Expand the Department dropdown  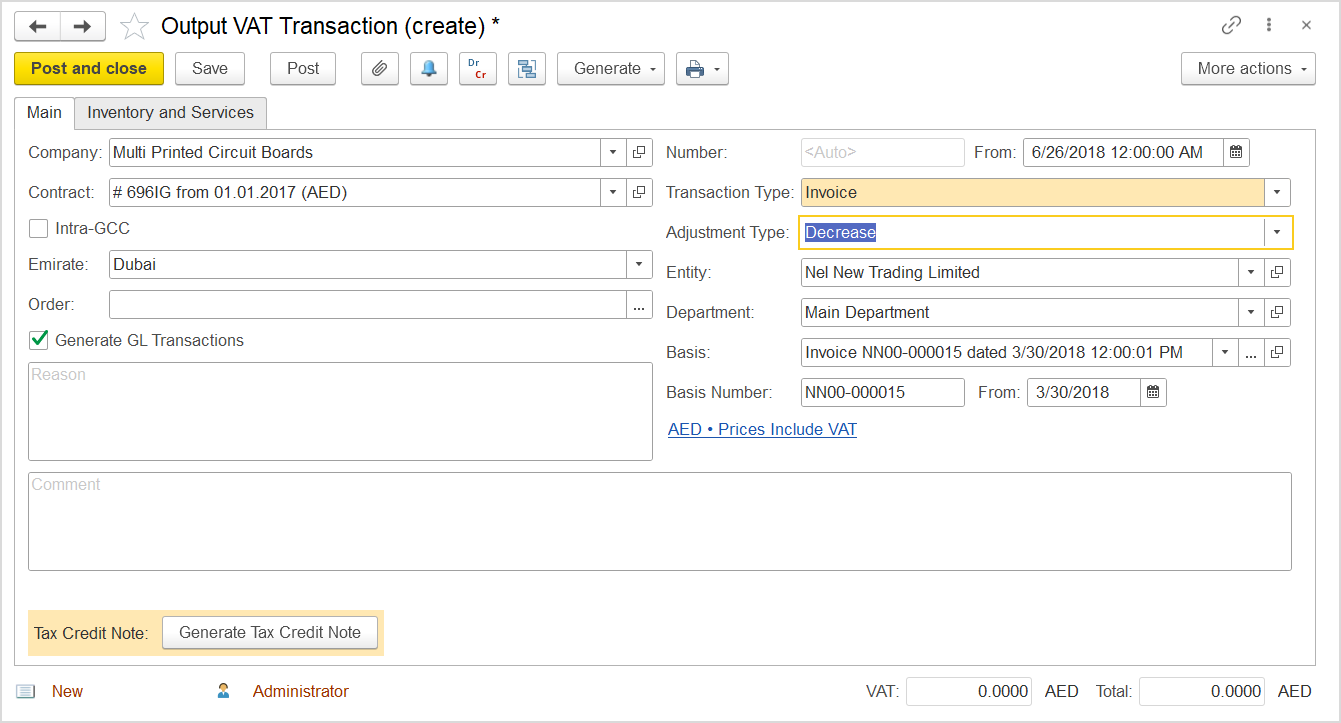[1251, 313]
